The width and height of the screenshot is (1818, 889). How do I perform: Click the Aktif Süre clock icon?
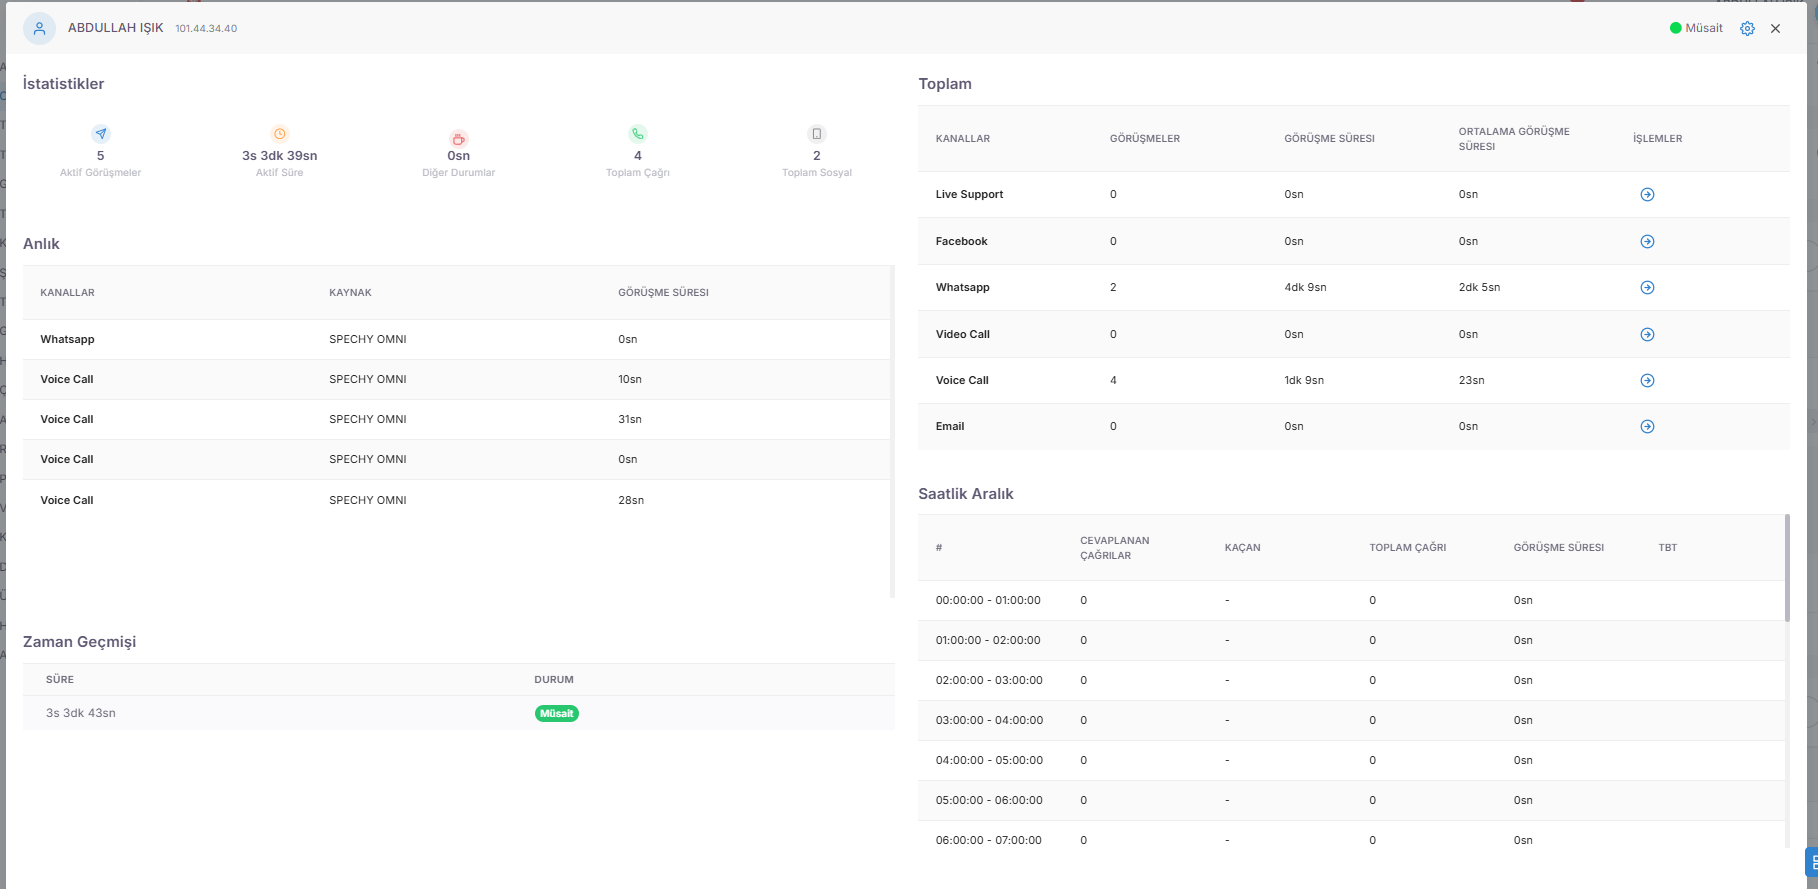[280, 133]
